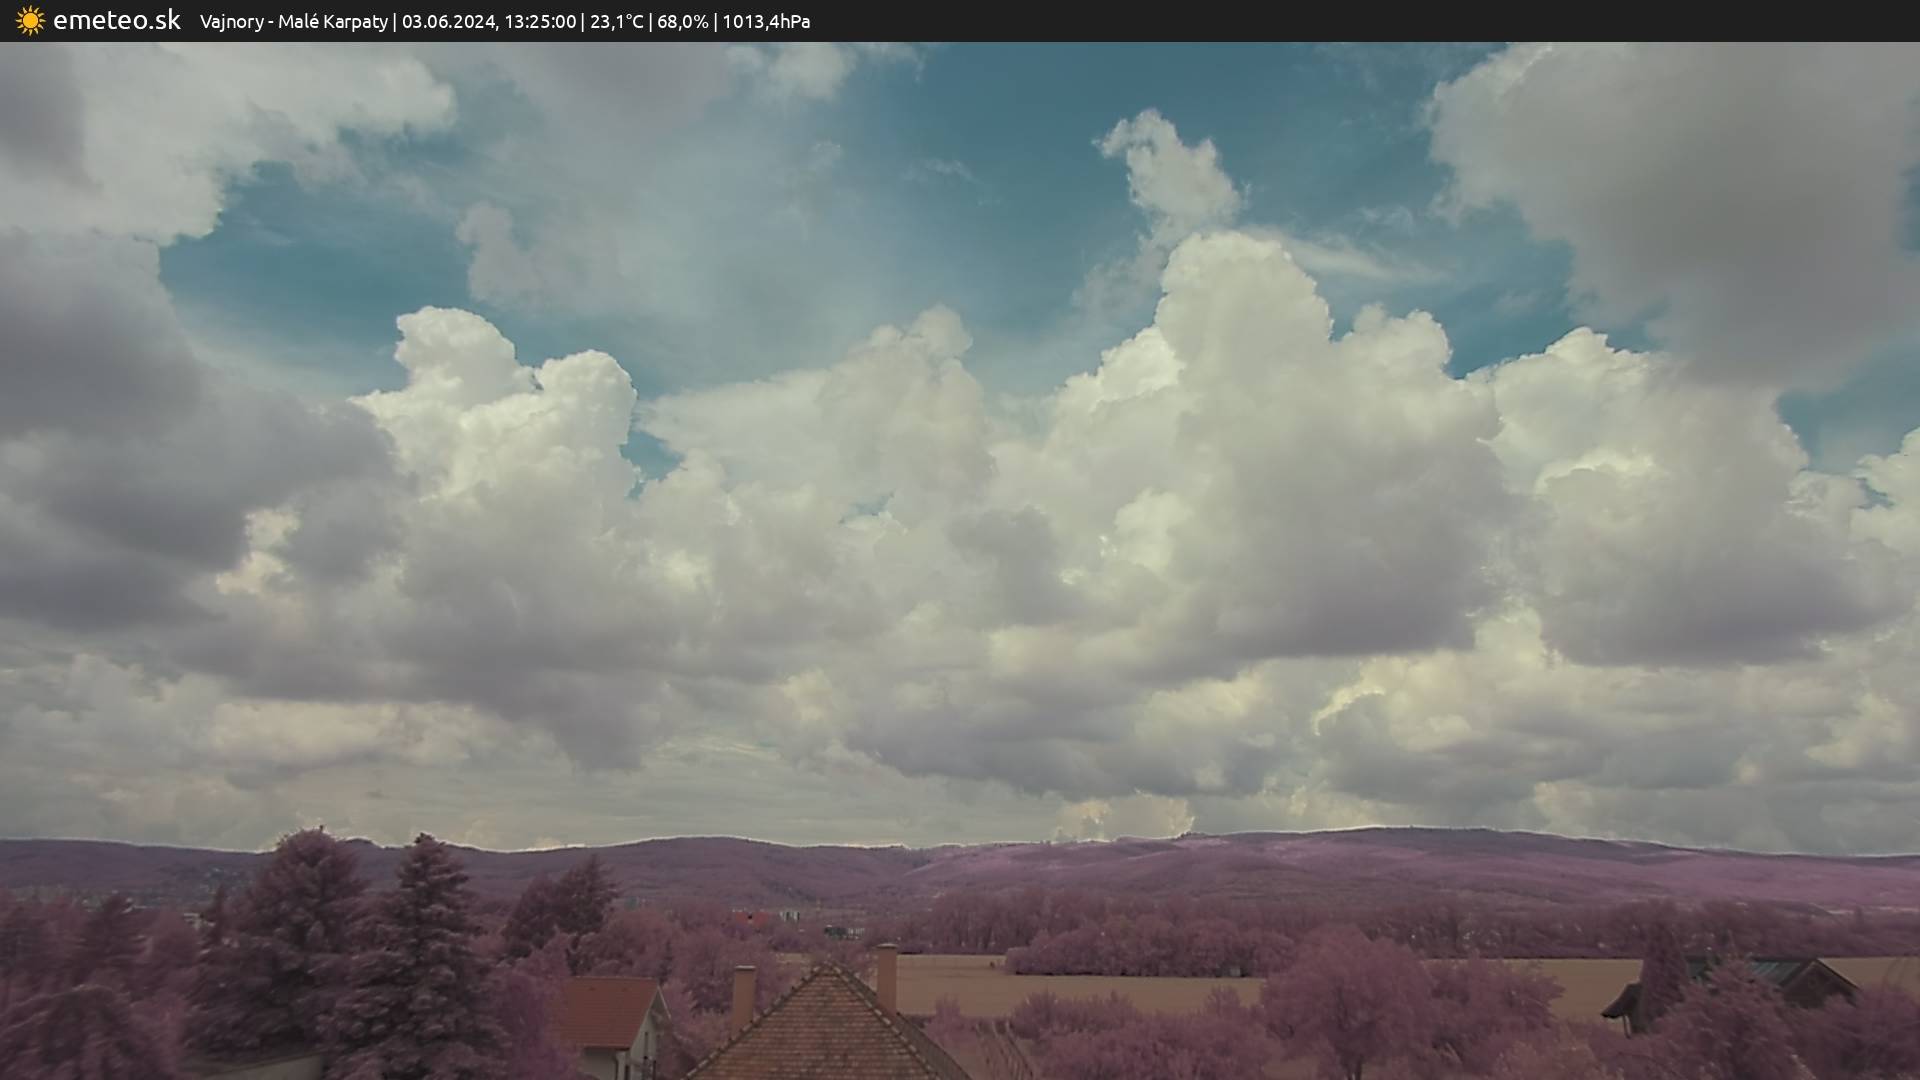1920x1080 pixels.
Task: Click the tall conifer tree on the left
Action: click(425, 950)
